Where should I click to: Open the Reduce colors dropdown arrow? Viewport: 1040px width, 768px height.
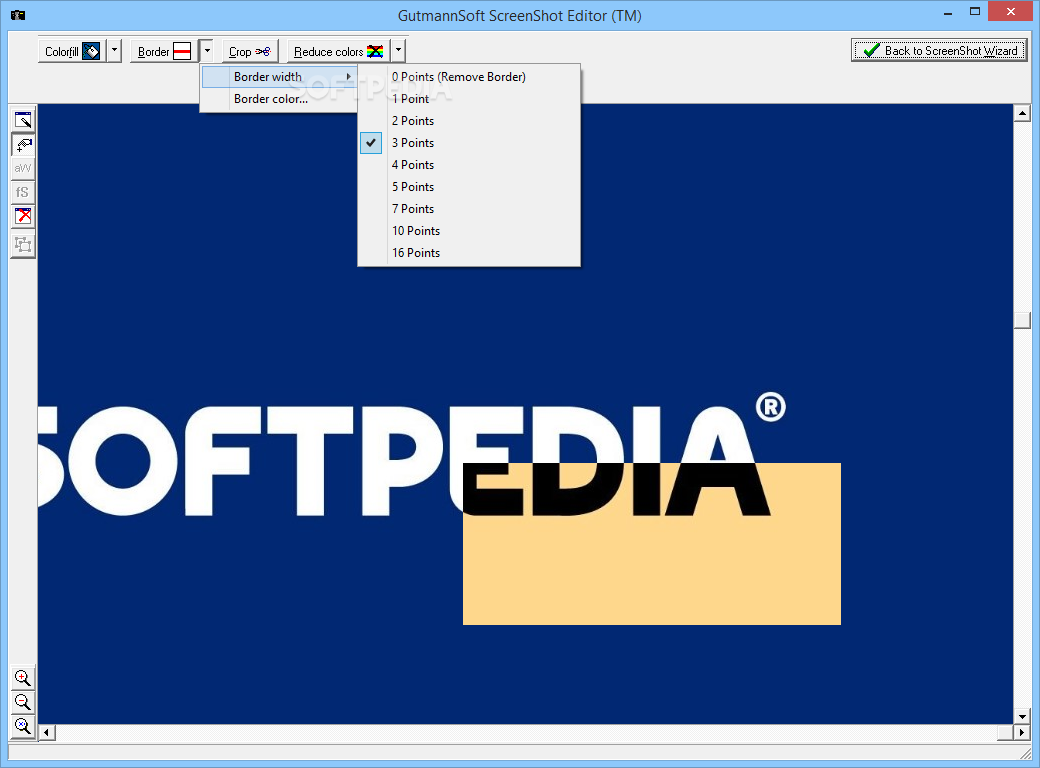398,51
